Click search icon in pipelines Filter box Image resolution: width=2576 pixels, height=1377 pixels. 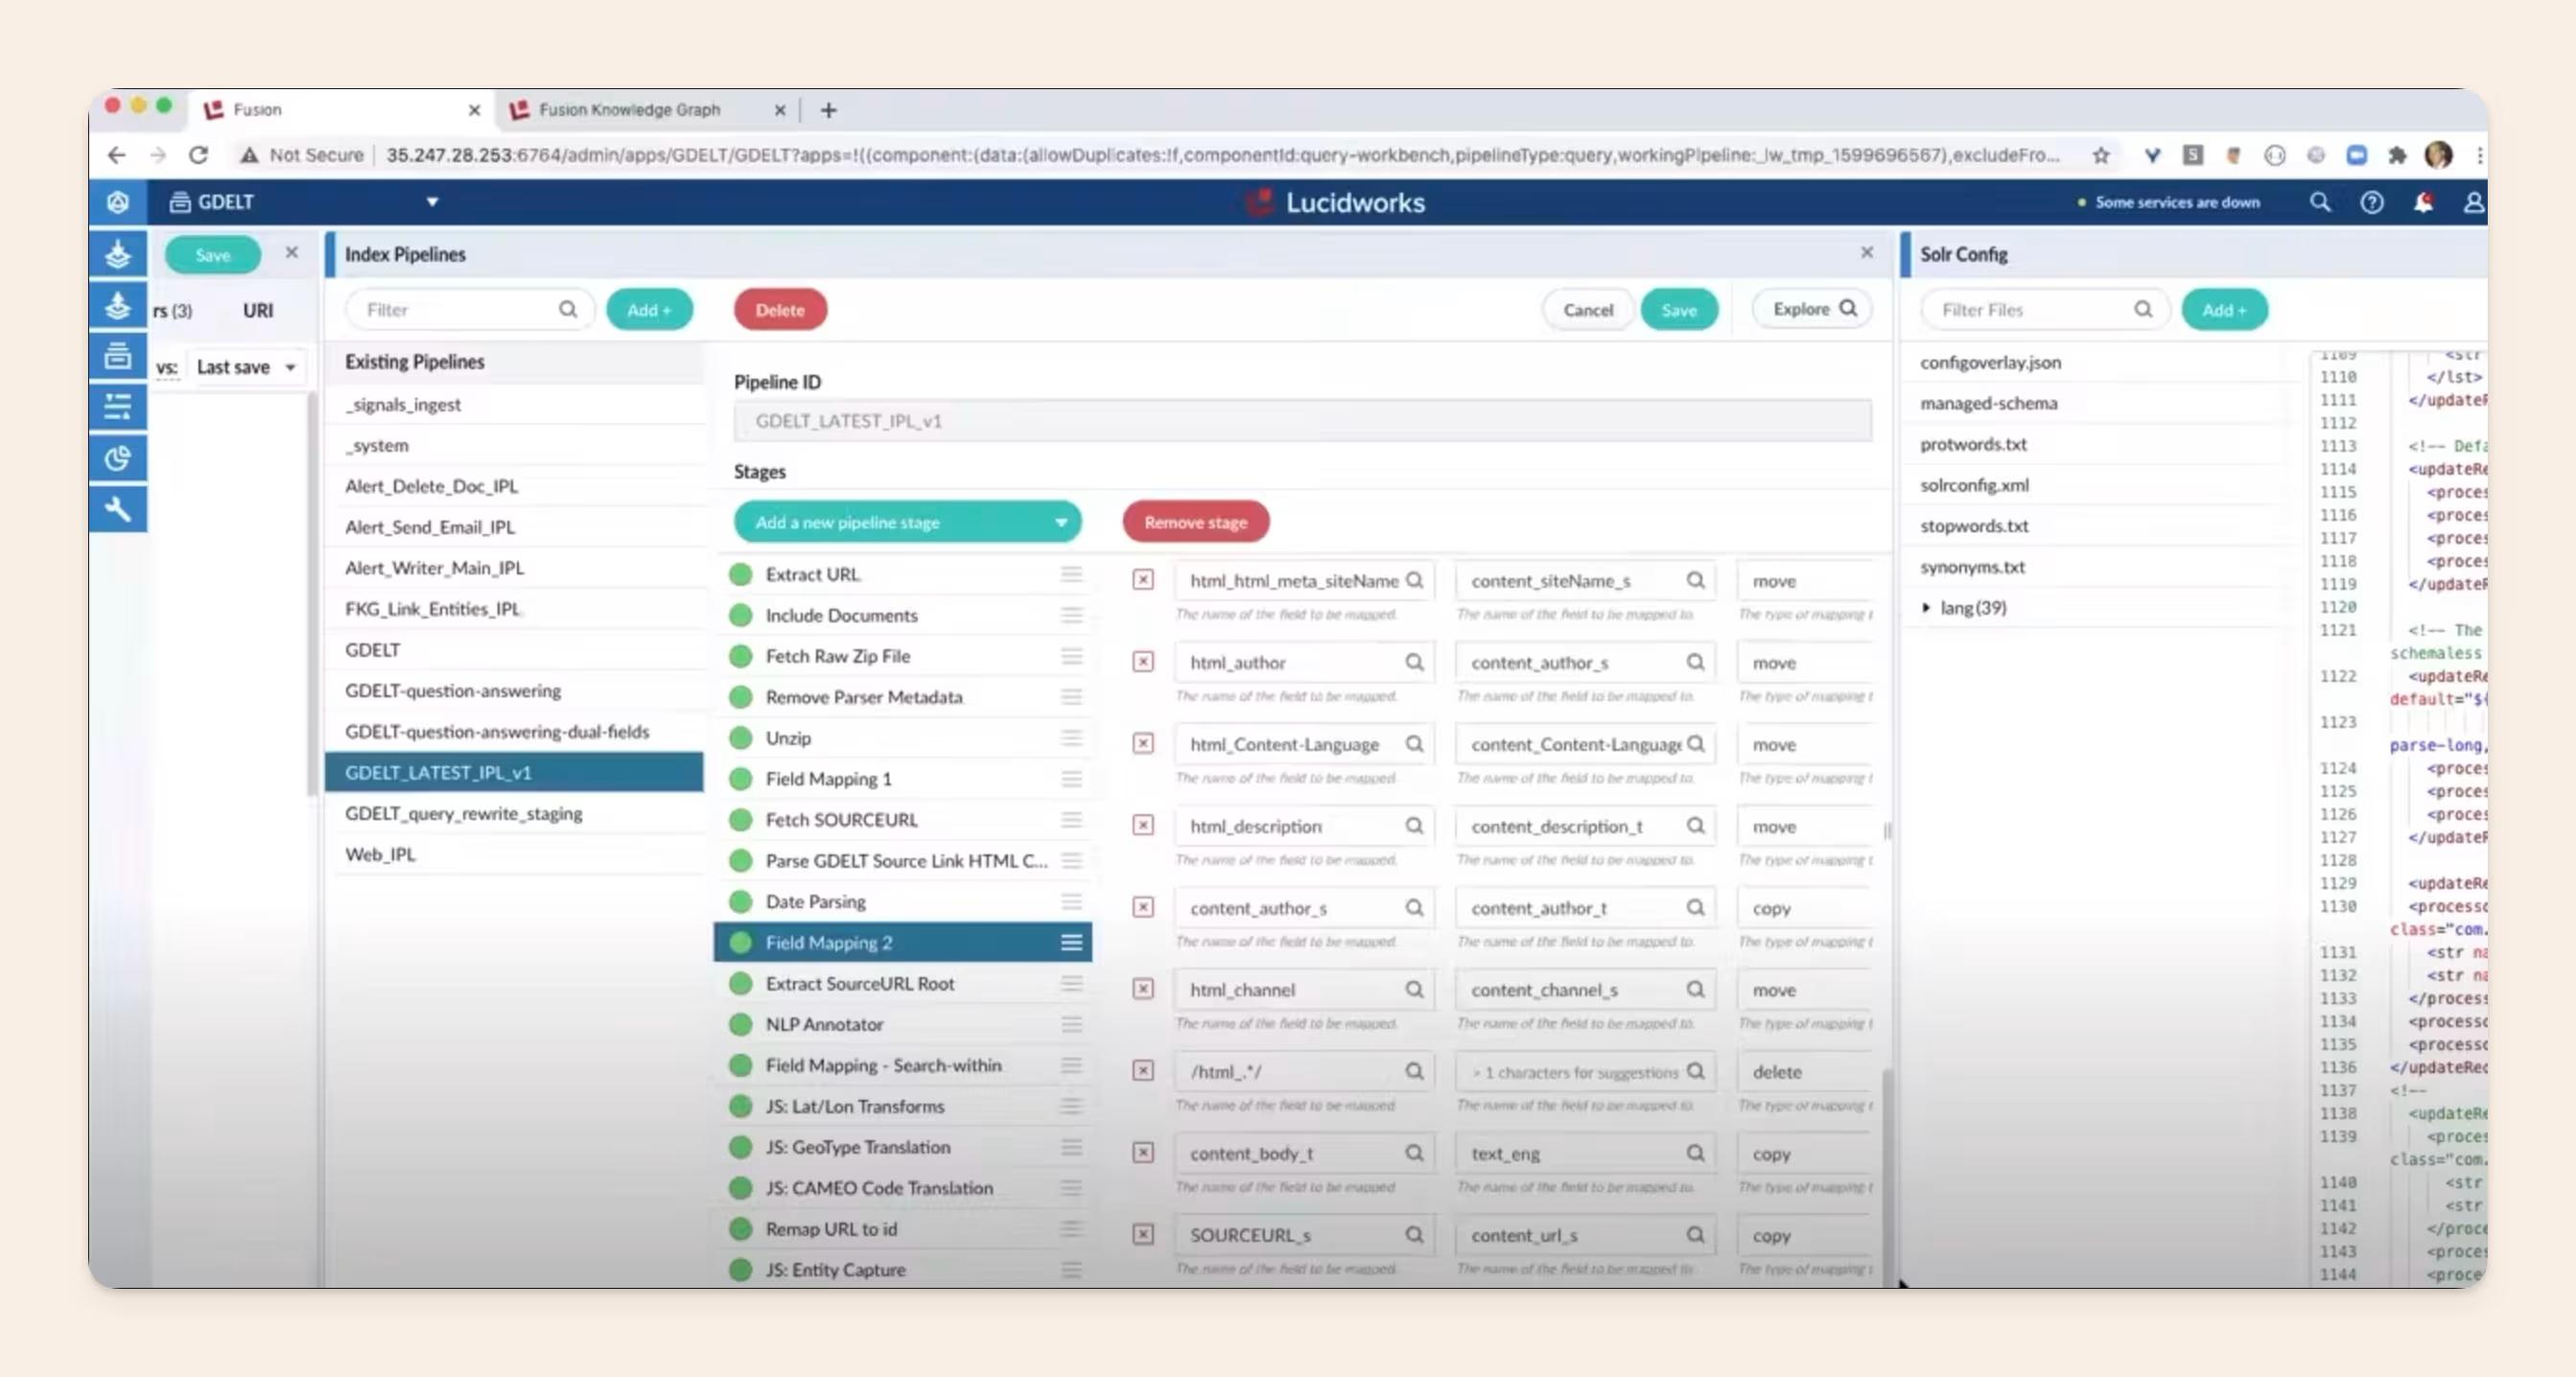pyautogui.click(x=568, y=309)
